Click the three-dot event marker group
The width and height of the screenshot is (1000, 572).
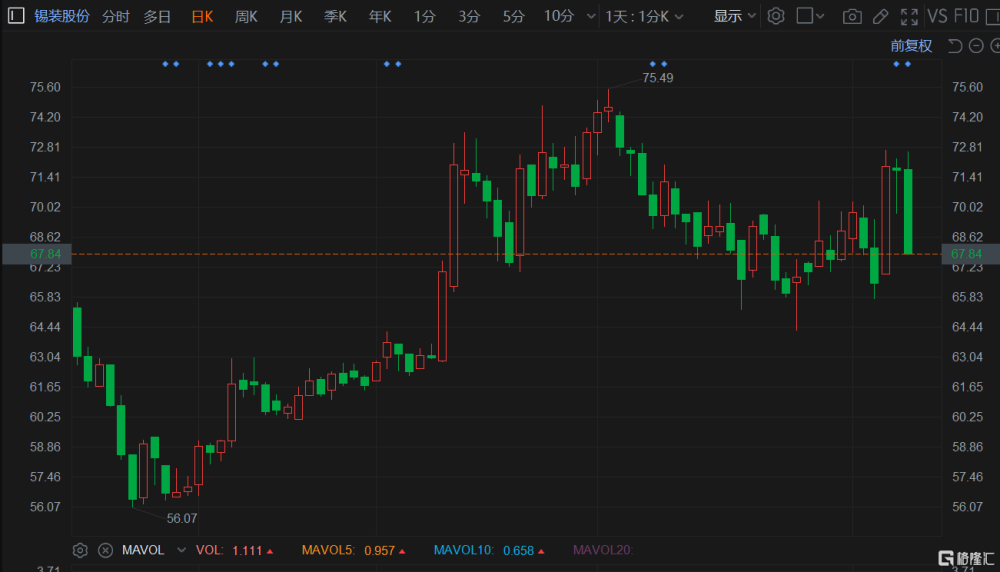click(221, 64)
